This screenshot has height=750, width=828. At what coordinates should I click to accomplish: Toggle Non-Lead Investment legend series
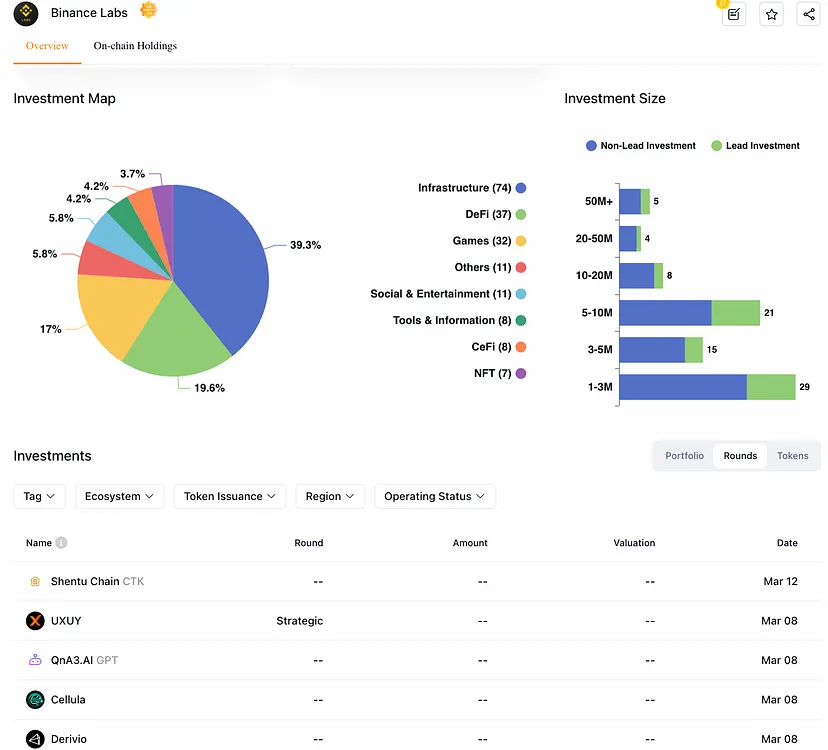click(x=641, y=146)
